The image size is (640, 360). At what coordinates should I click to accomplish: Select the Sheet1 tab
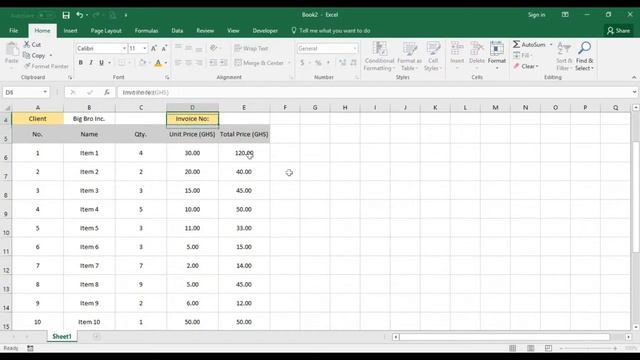[x=62, y=336]
